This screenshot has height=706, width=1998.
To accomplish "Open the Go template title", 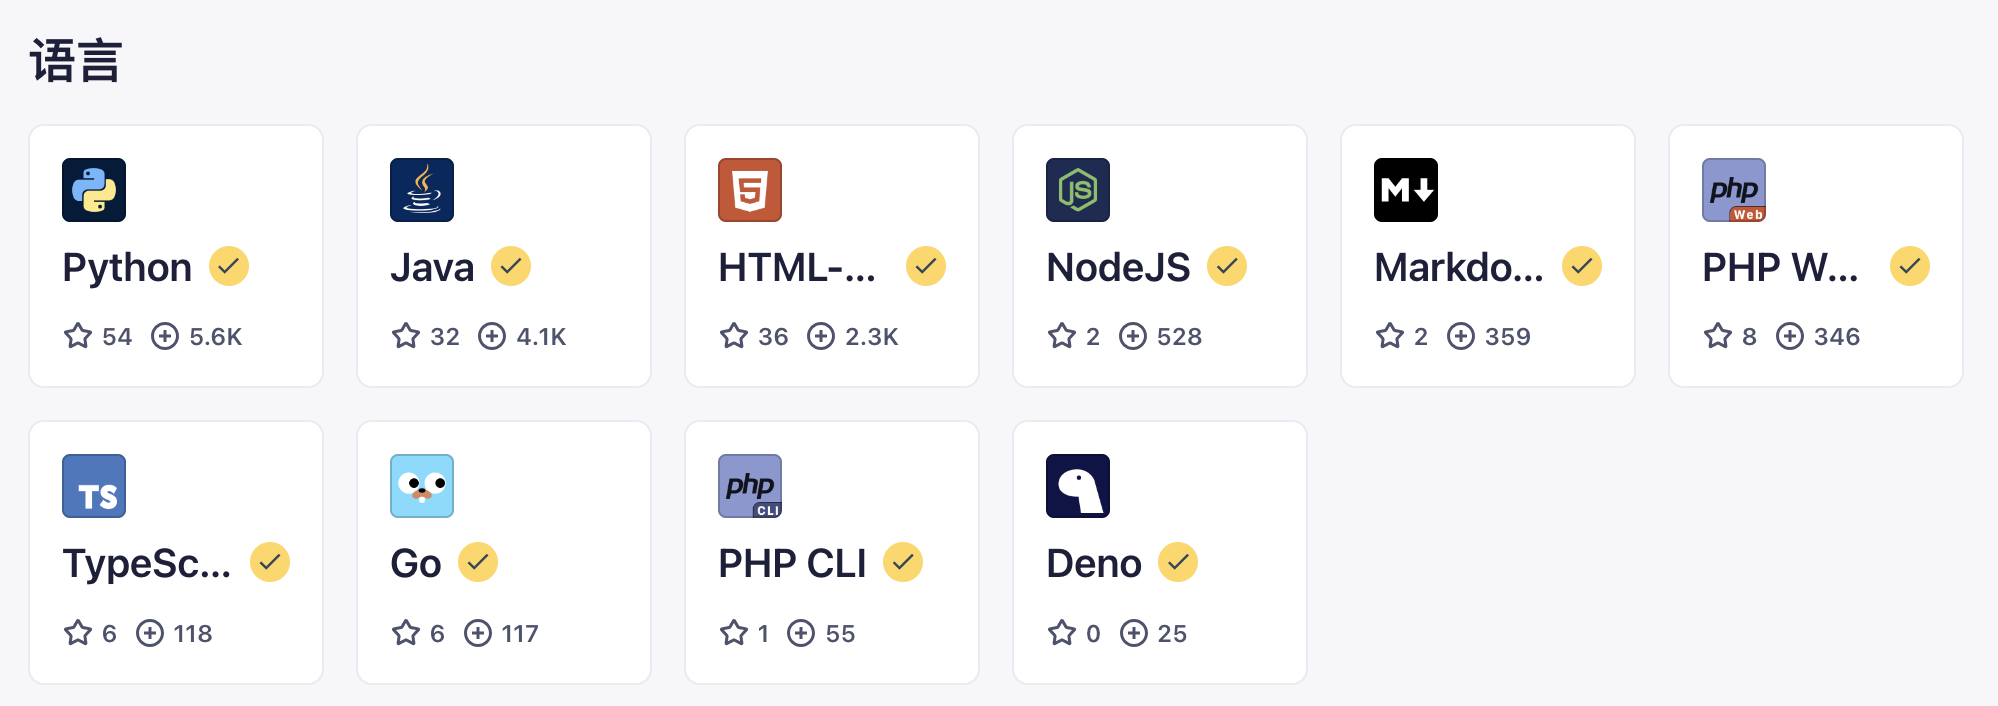I will [x=416, y=564].
